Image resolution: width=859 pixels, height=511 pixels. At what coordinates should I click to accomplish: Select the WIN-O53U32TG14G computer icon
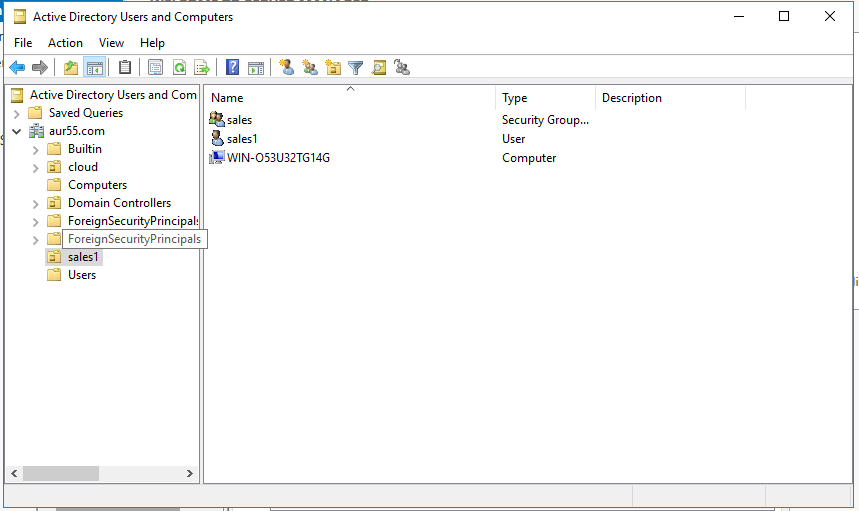(x=217, y=157)
